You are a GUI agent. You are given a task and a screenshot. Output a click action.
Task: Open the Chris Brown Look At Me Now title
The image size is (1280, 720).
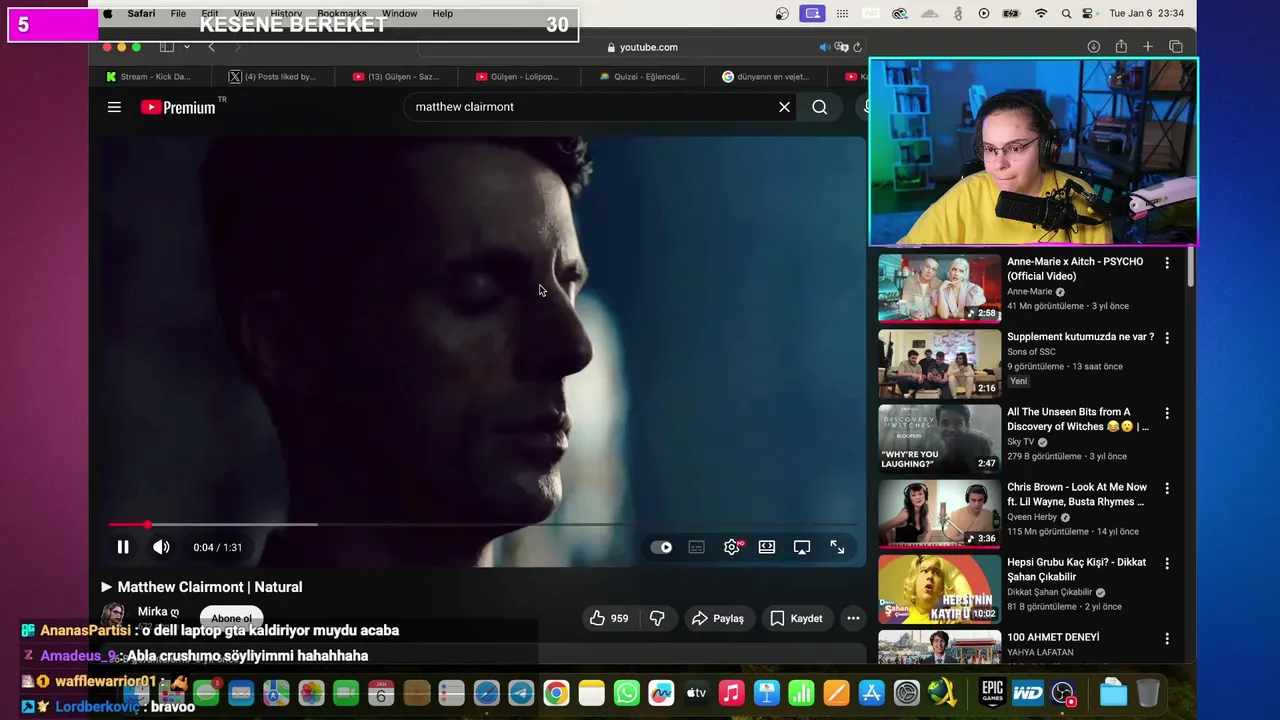1077,494
